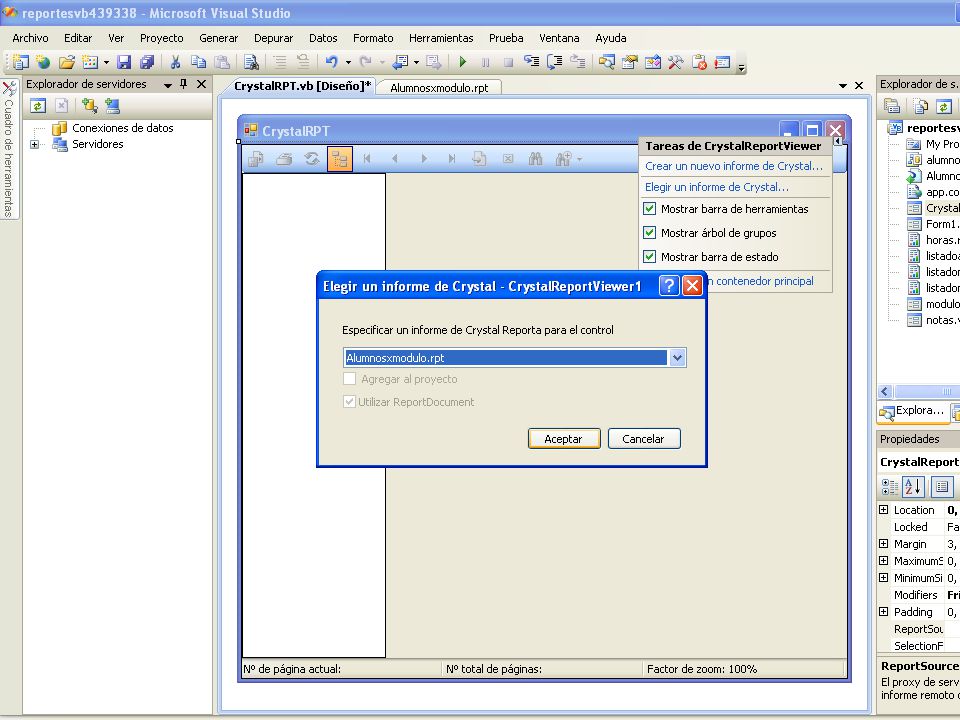Screen dimensions: 960x720
Task: Check the Agregar al proyecto checkbox
Action: click(350, 379)
